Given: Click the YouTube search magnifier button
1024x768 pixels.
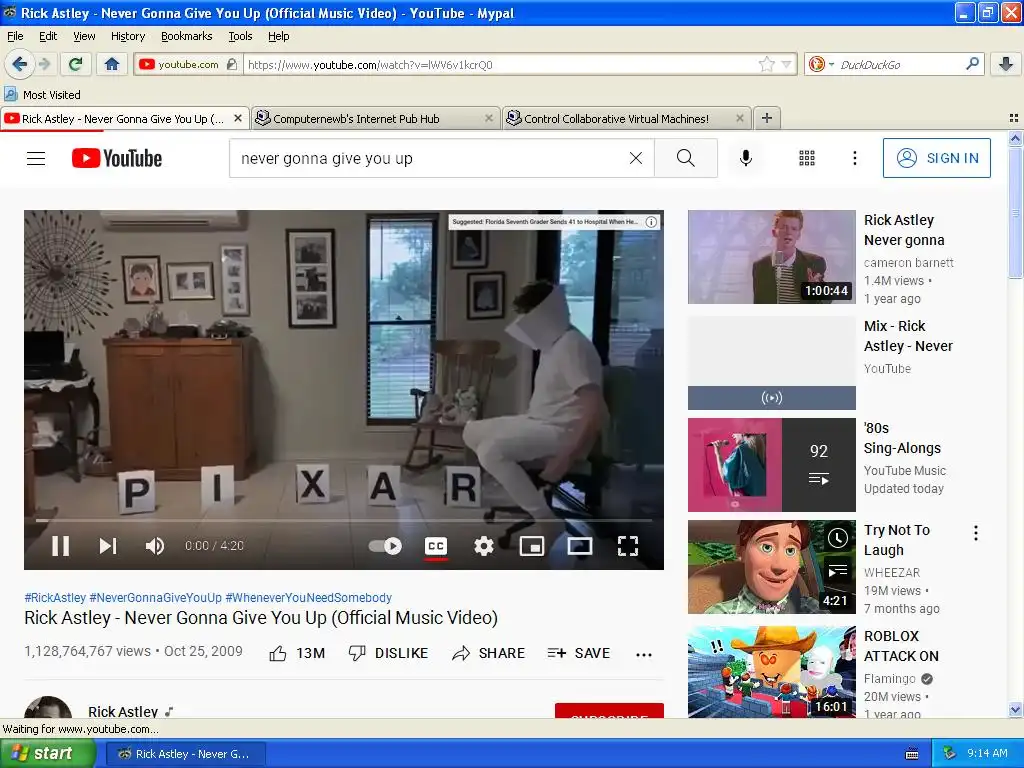Looking at the screenshot, I should (x=686, y=158).
